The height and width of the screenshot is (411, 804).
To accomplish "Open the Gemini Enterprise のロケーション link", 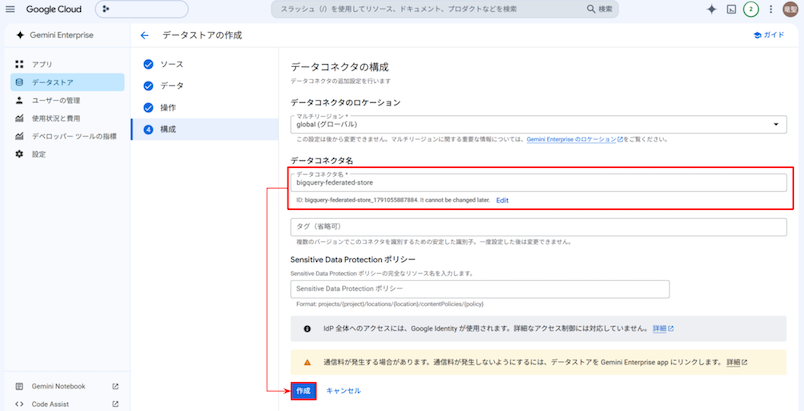I will tap(574, 139).
